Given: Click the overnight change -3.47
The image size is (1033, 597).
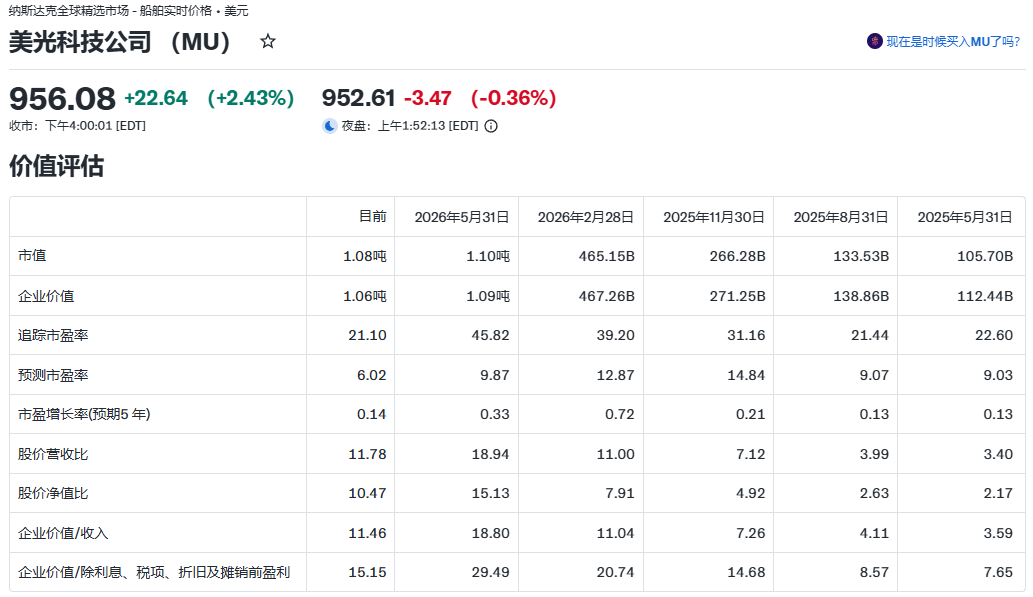Looking at the screenshot, I should [x=428, y=98].
